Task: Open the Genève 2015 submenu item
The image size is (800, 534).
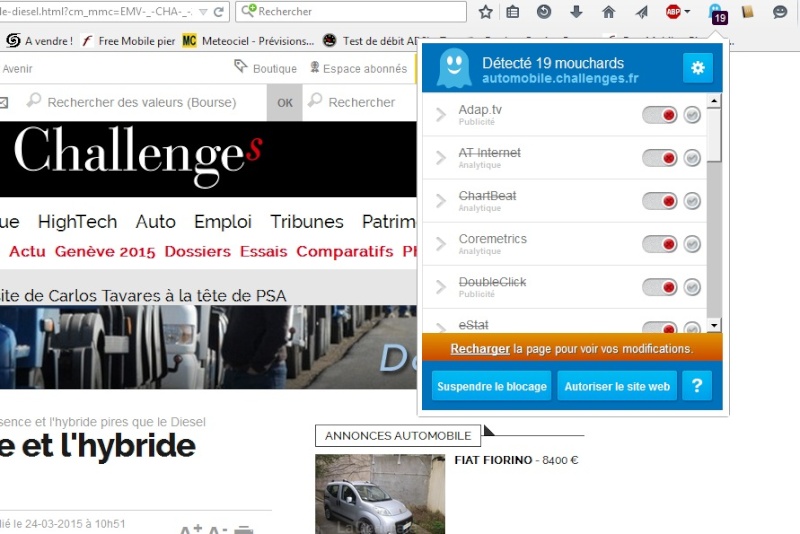Action: point(105,251)
